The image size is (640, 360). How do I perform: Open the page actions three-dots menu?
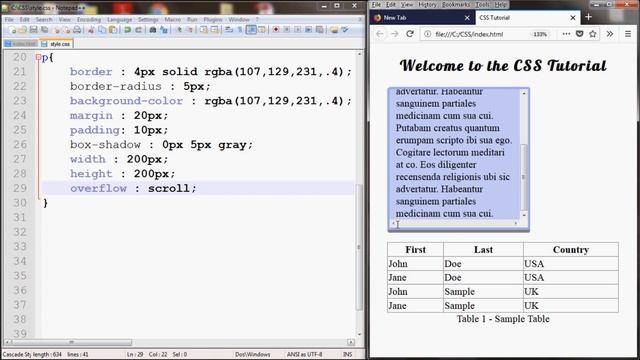click(566, 34)
